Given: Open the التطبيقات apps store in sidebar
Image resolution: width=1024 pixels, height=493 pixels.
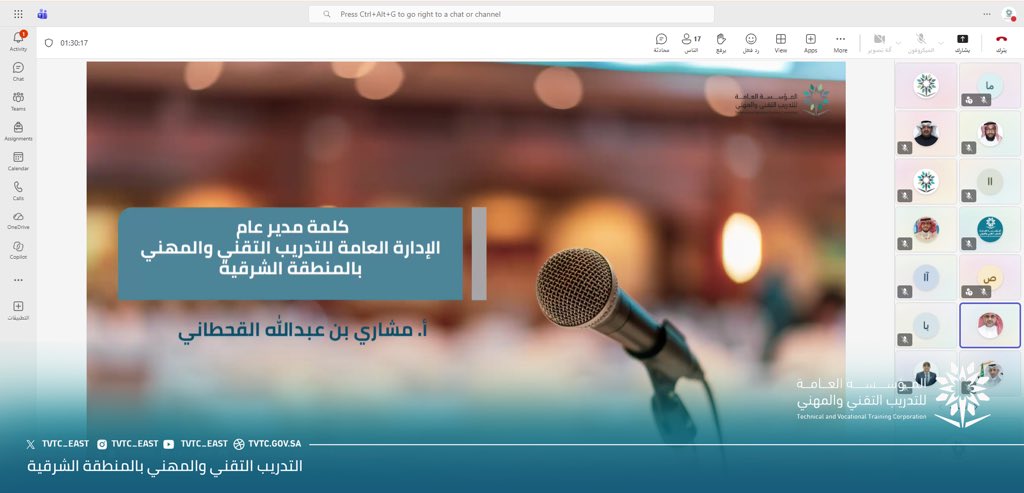Looking at the screenshot, I should tap(18, 310).
